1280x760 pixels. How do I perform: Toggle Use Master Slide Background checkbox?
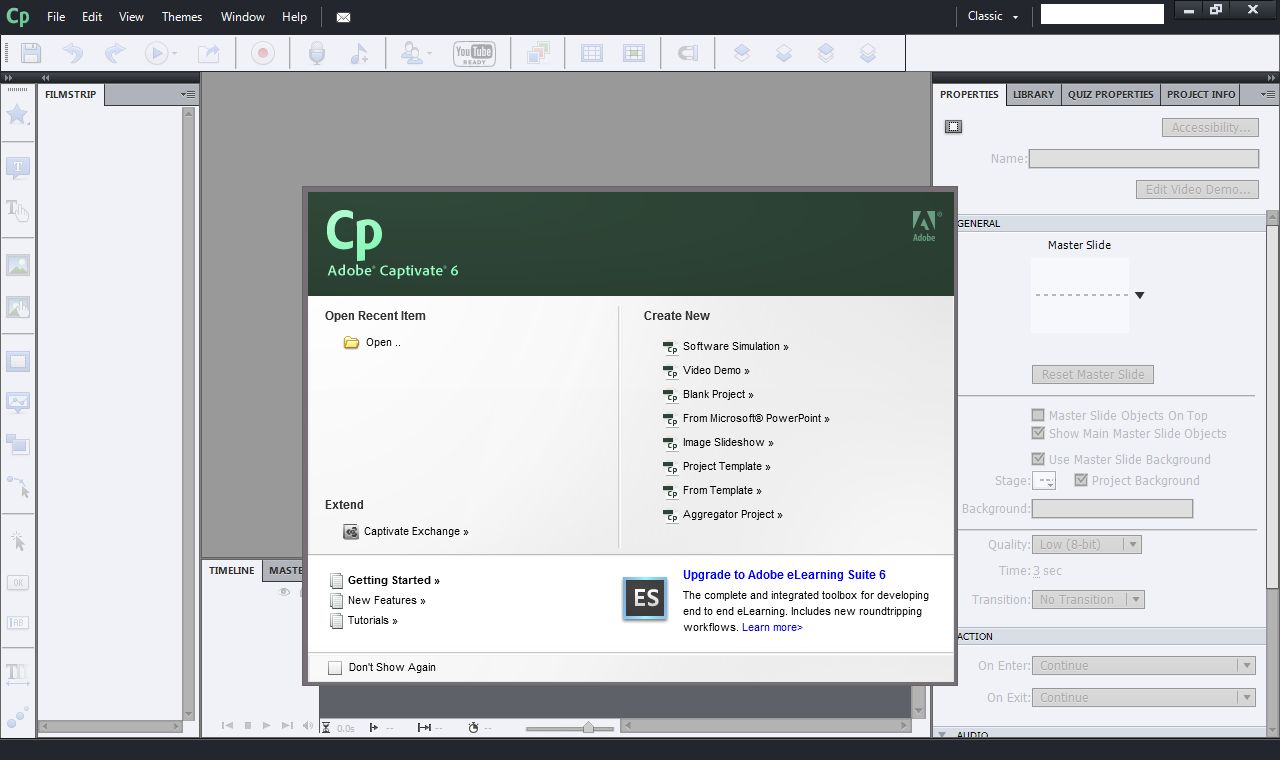point(1038,459)
